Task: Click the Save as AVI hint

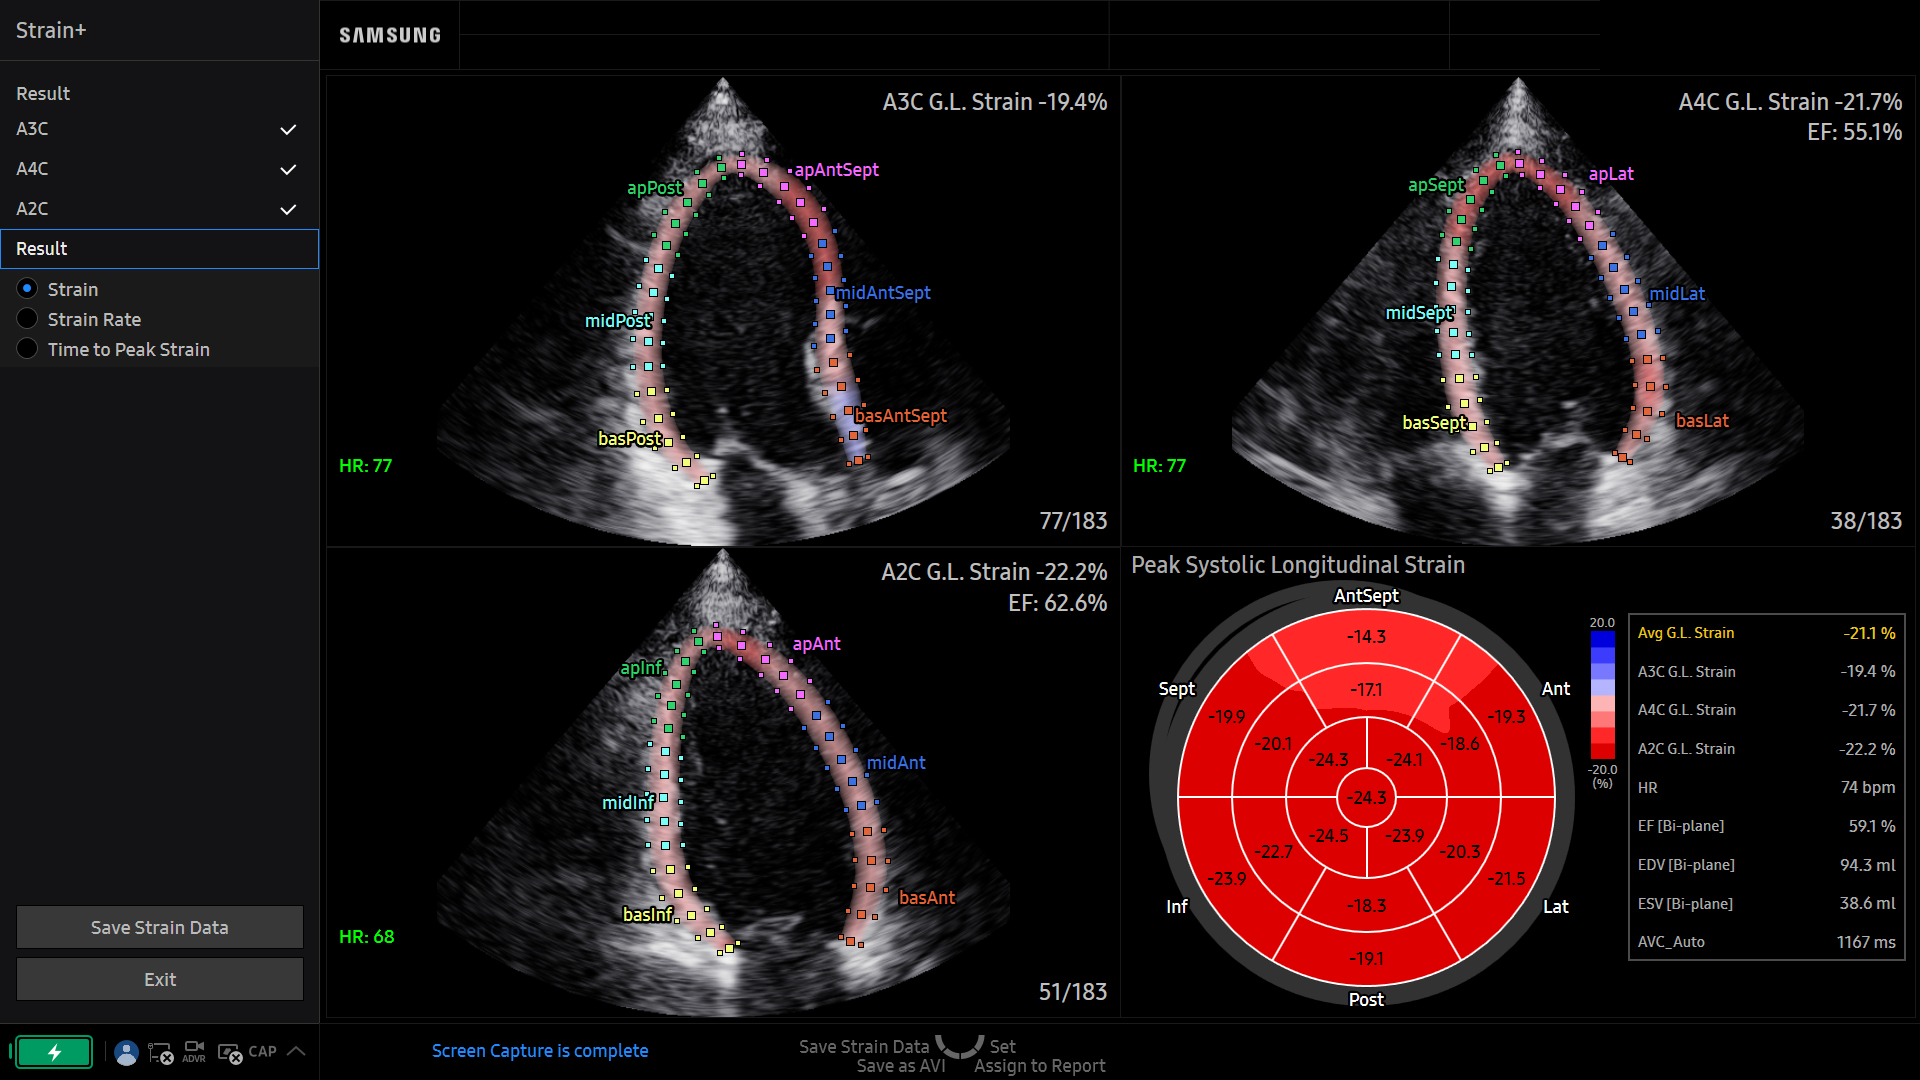Action: tap(901, 1066)
